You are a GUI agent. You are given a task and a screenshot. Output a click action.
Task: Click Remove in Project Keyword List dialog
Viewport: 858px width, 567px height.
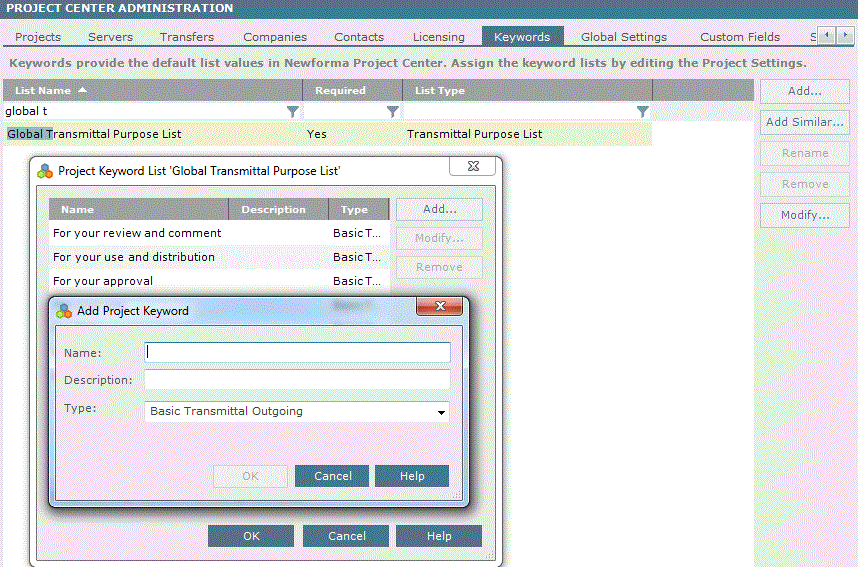click(439, 267)
